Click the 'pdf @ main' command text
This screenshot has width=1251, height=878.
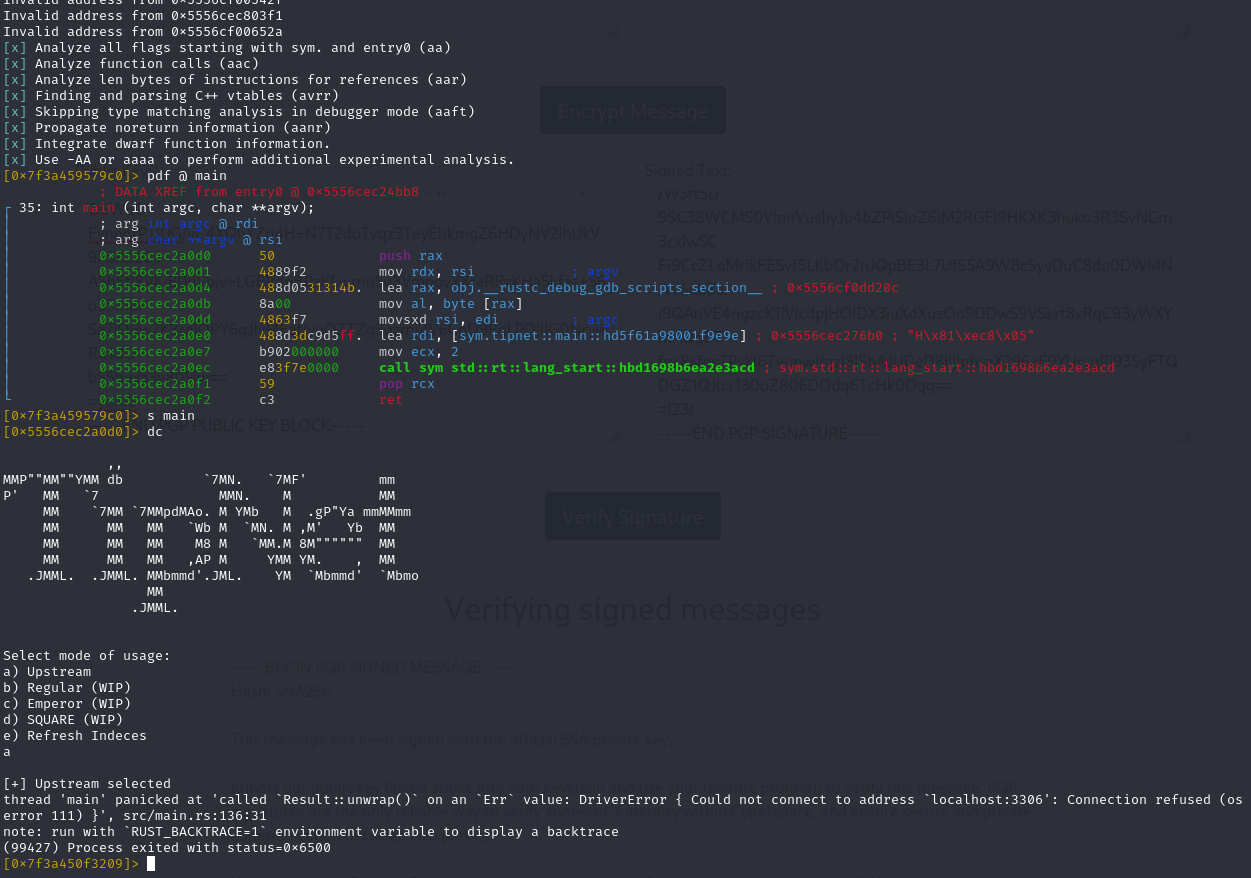coord(187,176)
